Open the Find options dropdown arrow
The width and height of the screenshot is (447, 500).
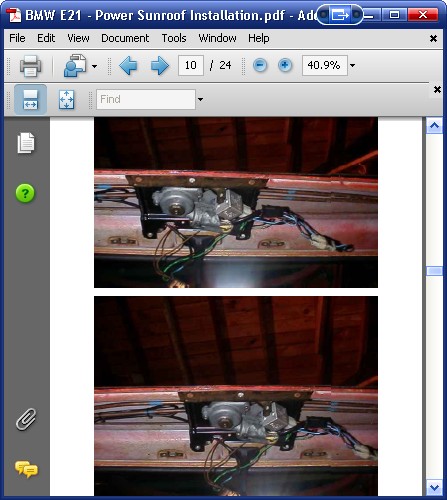pyautogui.click(x=200, y=99)
